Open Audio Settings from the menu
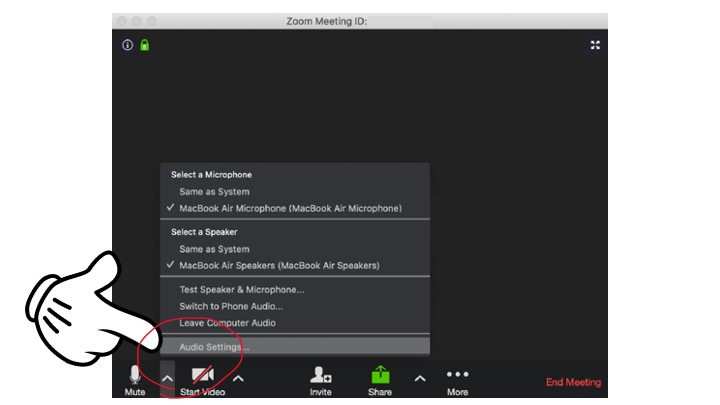 (214, 347)
